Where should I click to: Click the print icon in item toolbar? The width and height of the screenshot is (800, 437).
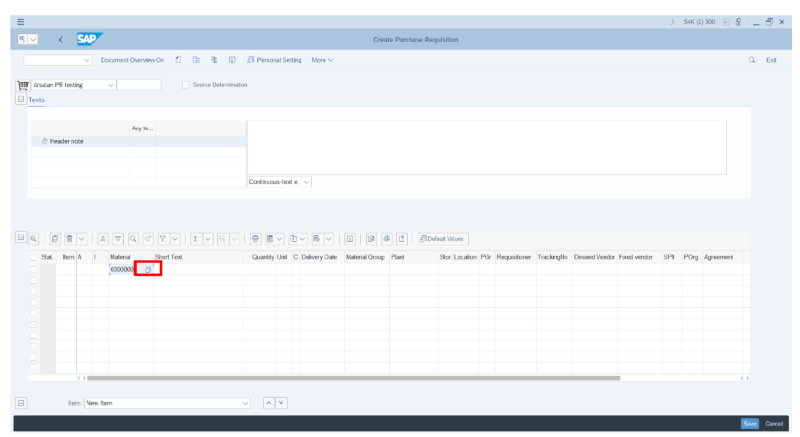coord(256,239)
